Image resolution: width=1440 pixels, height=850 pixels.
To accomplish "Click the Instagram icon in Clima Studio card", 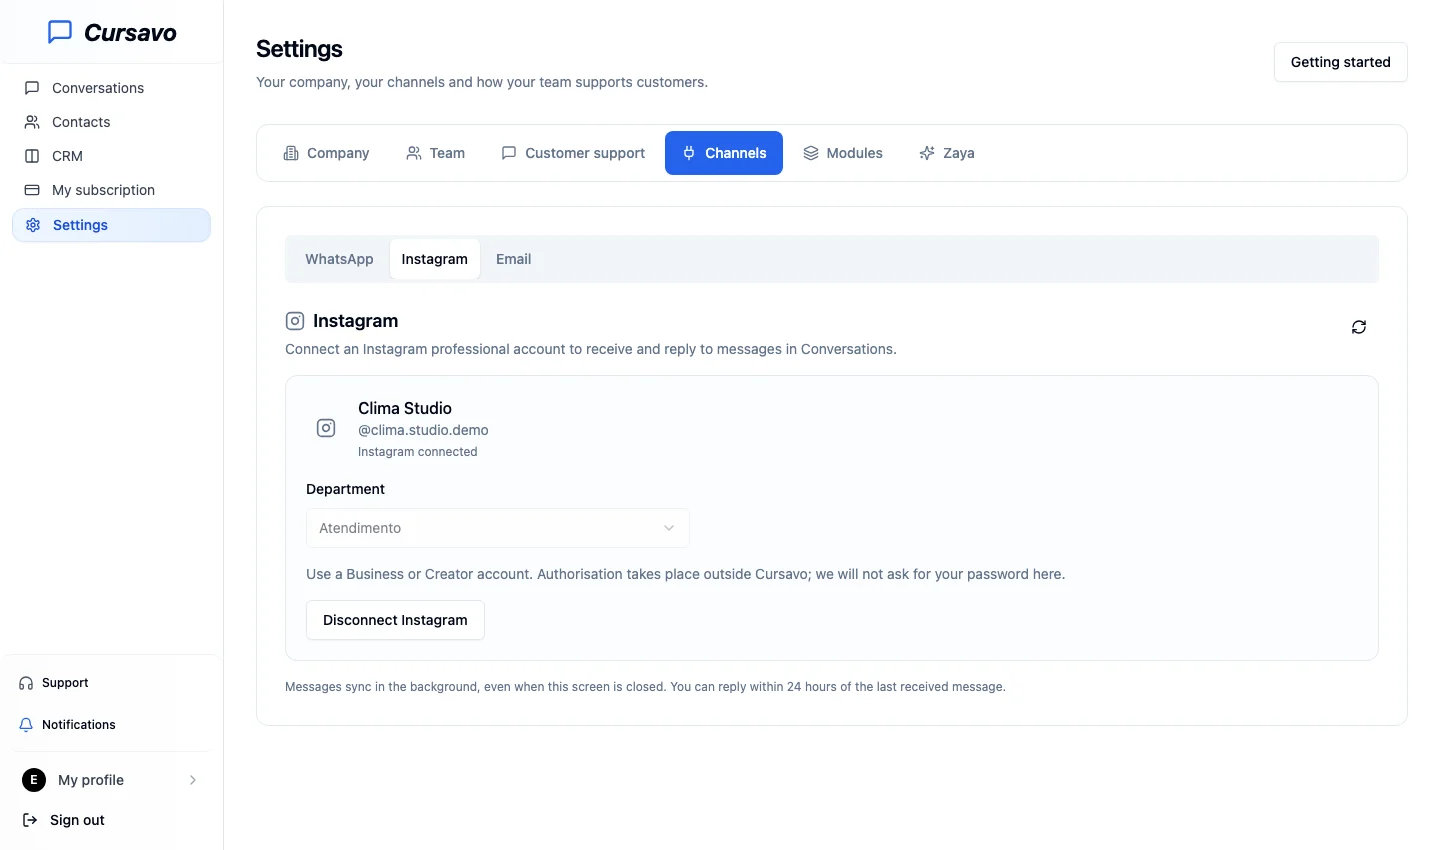I will (x=326, y=428).
